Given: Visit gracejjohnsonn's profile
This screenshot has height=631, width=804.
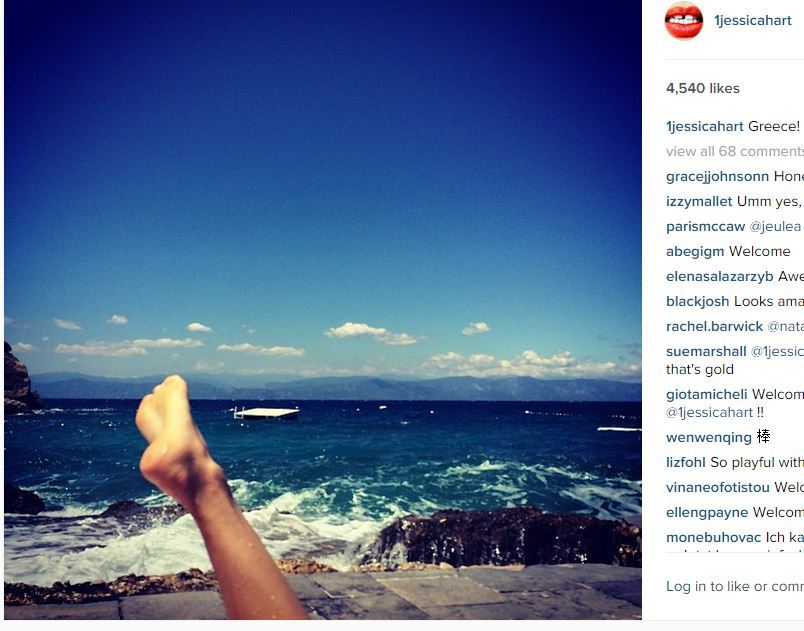Looking at the screenshot, I should click(x=717, y=176).
